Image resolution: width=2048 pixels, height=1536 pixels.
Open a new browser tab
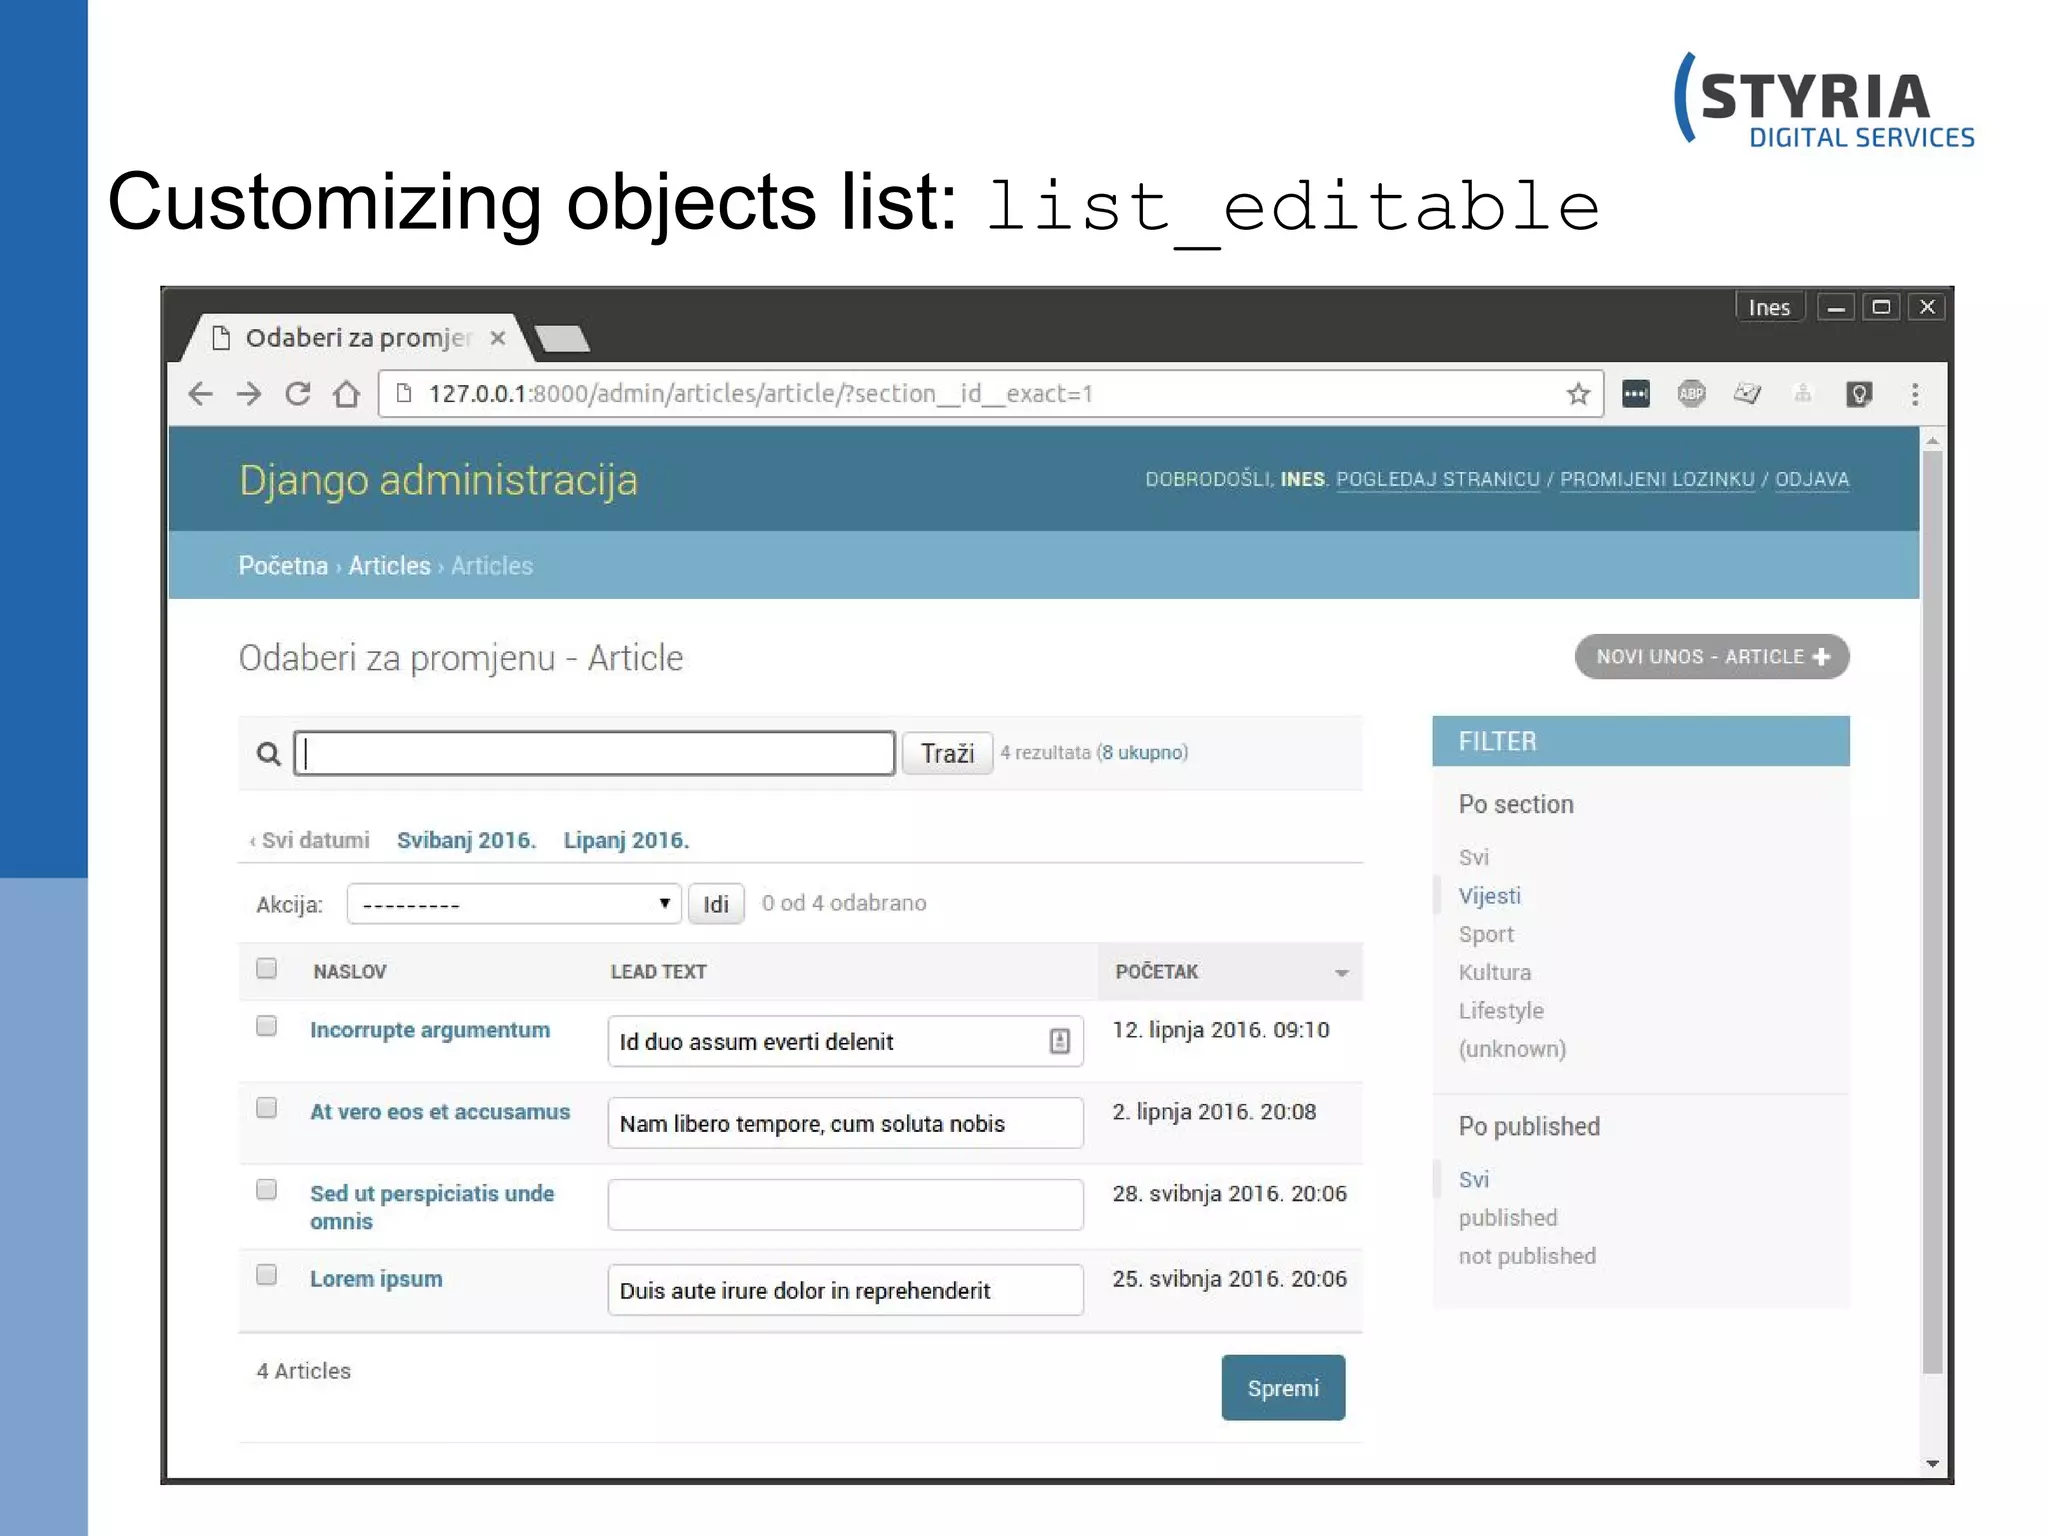tap(562, 339)
